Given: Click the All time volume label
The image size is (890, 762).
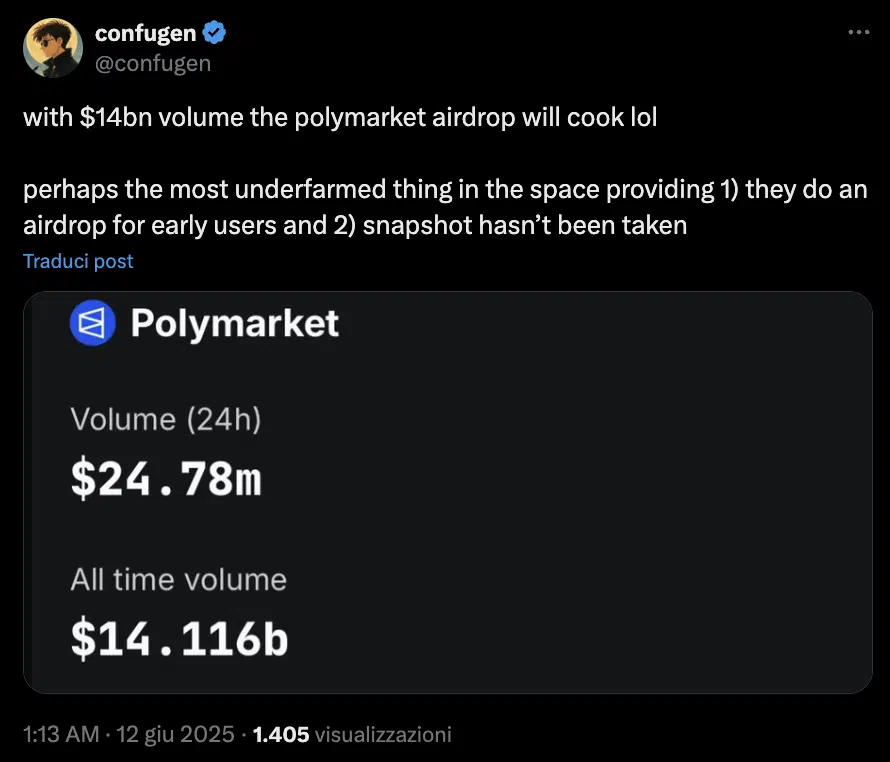Looking at the screenshot, I should click(178, 580).
